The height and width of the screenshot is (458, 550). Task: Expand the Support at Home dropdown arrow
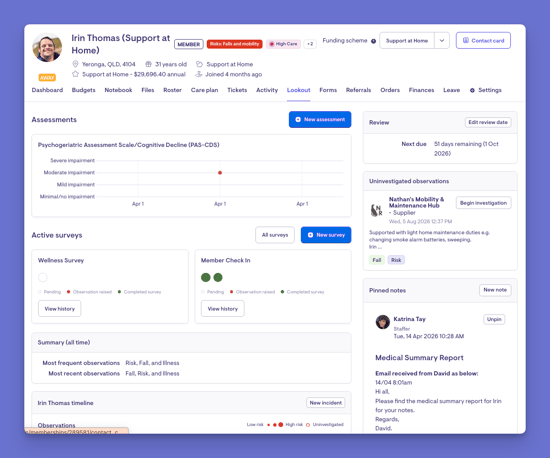tap(442, 40)
